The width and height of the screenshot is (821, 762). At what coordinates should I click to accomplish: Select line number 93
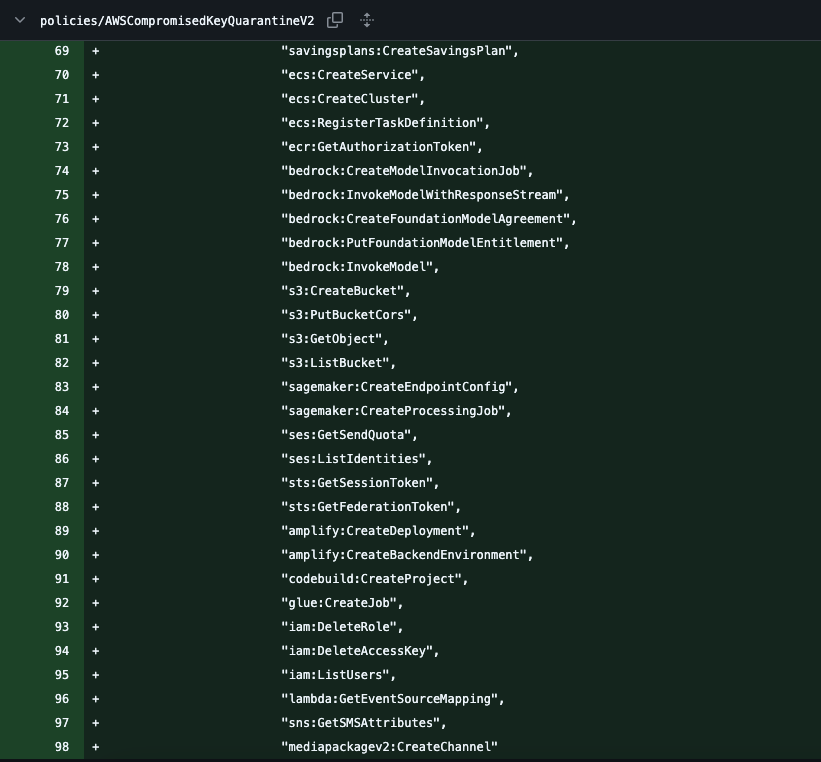point(62,627)
